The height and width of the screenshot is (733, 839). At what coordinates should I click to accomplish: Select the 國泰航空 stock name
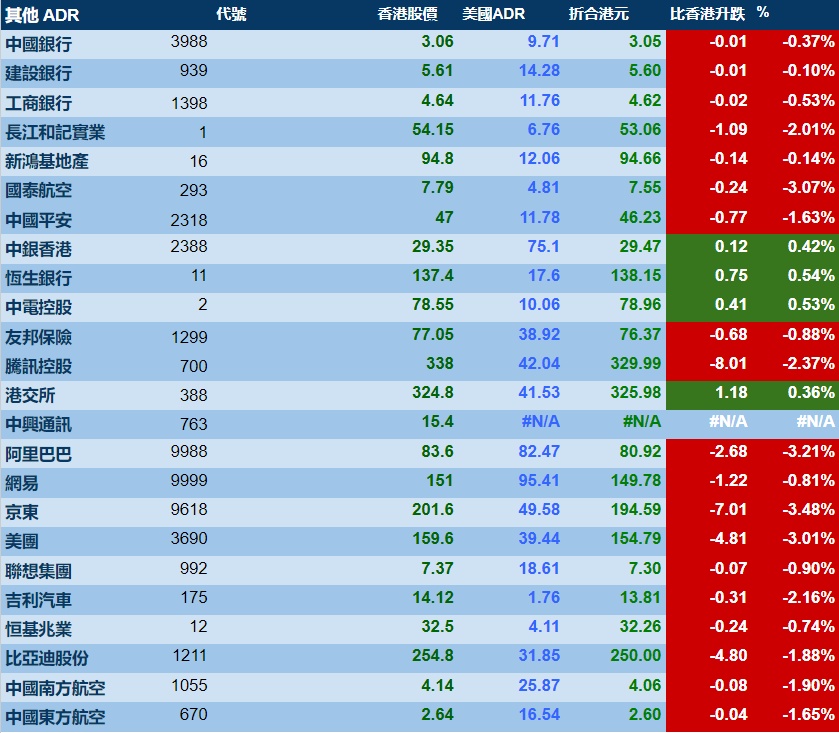click(39, 190)
